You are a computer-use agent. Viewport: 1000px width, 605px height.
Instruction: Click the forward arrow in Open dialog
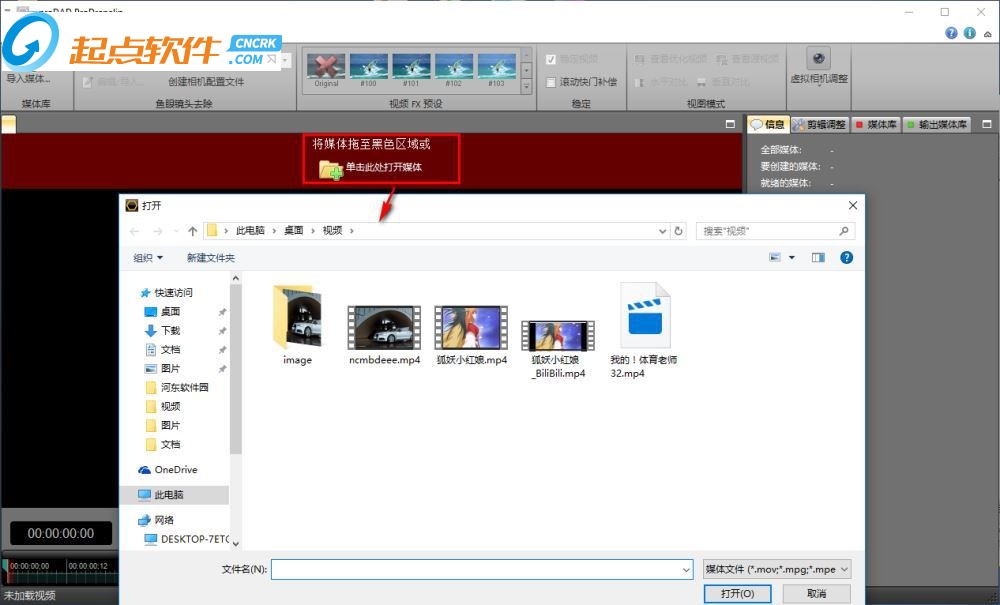[x=158, y=231]
